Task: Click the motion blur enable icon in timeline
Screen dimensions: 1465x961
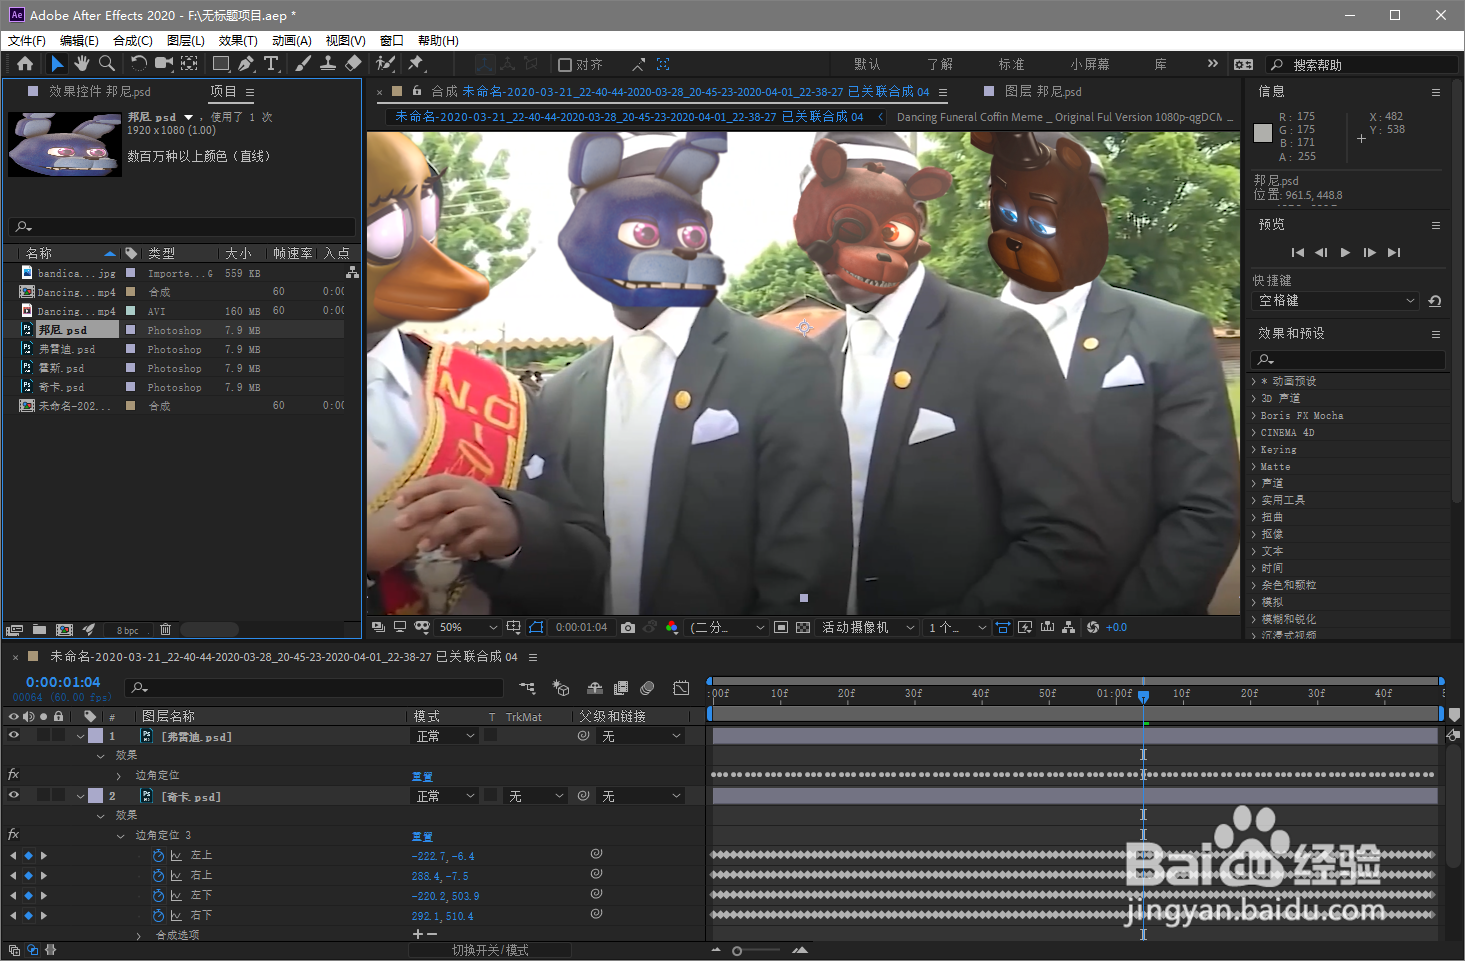Action: tap(647, 688)
